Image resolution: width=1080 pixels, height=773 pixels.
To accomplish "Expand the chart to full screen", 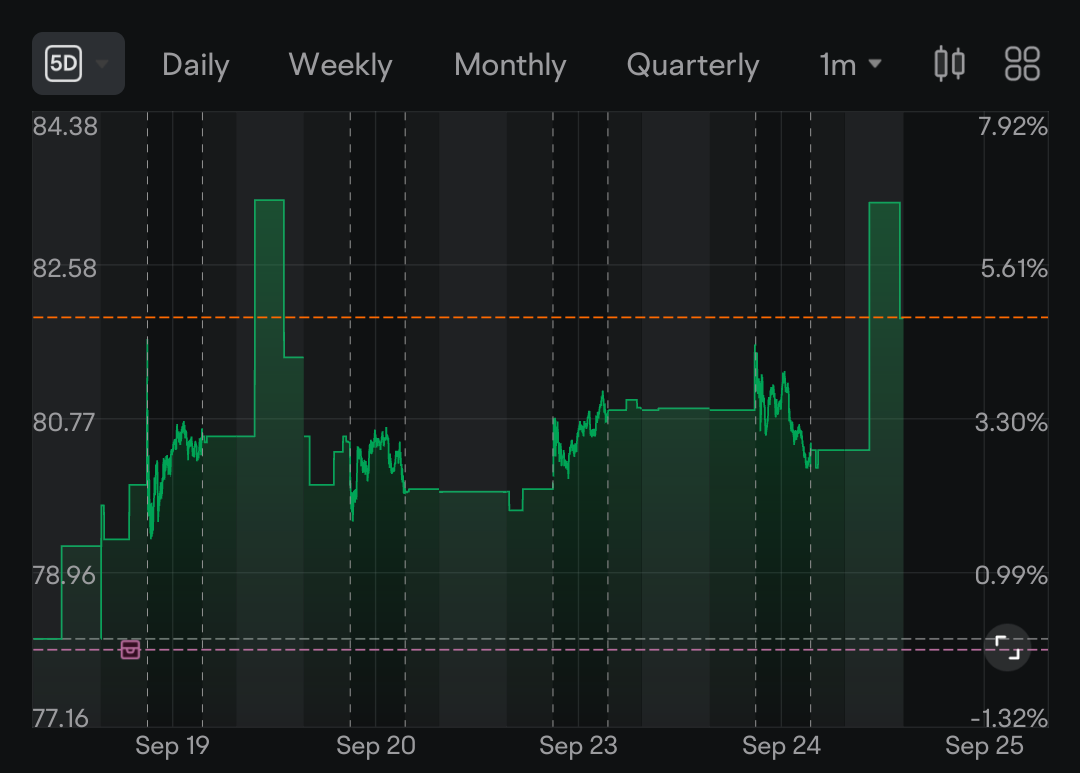I will coord(1007,648).
